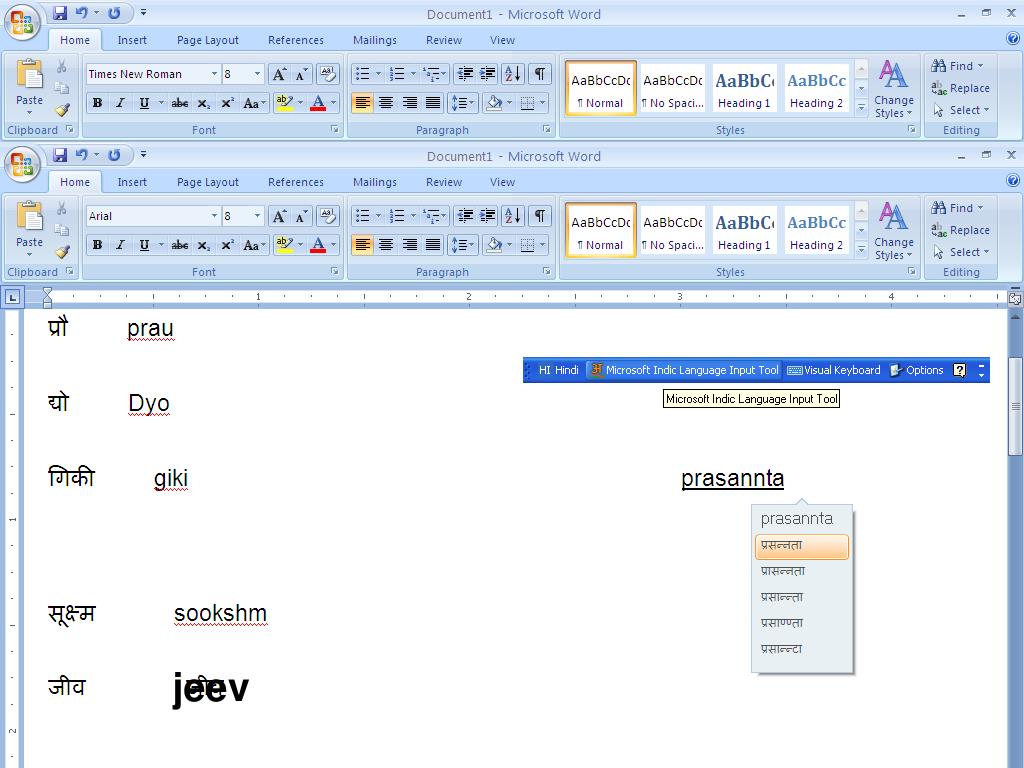Image resolution: width=1024 pixels, height=768 pixels.
Task: Click Multilevel List in the Arial ribbon
Action: click(434, 216)
